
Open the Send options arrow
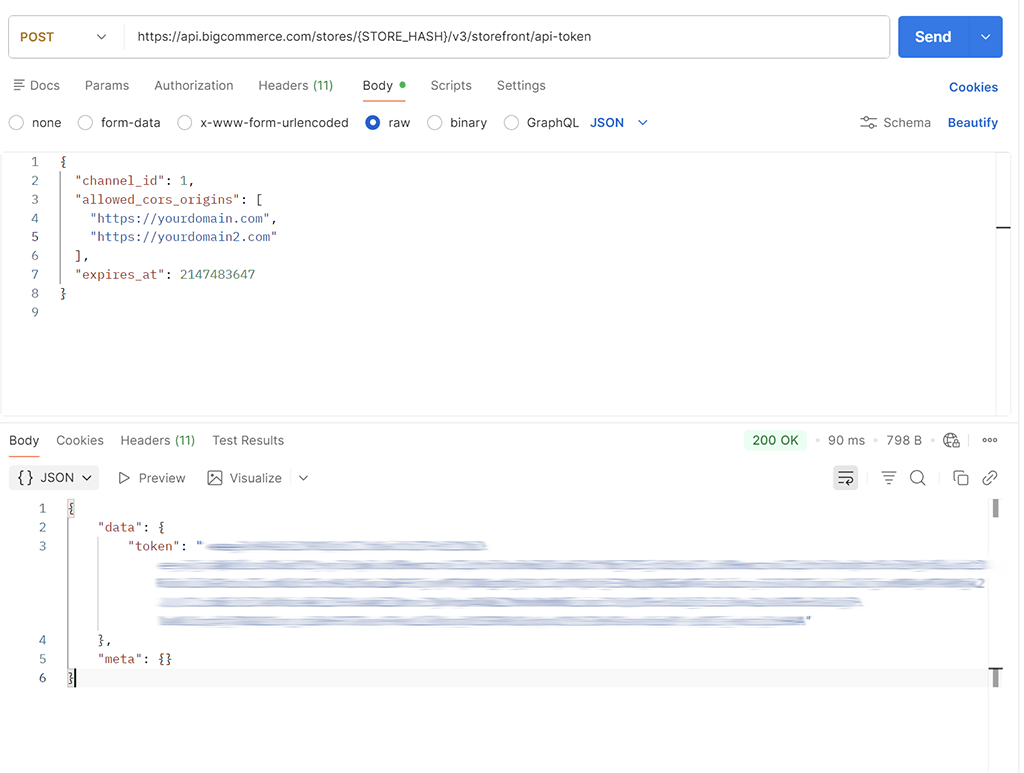tap(986, 37)
